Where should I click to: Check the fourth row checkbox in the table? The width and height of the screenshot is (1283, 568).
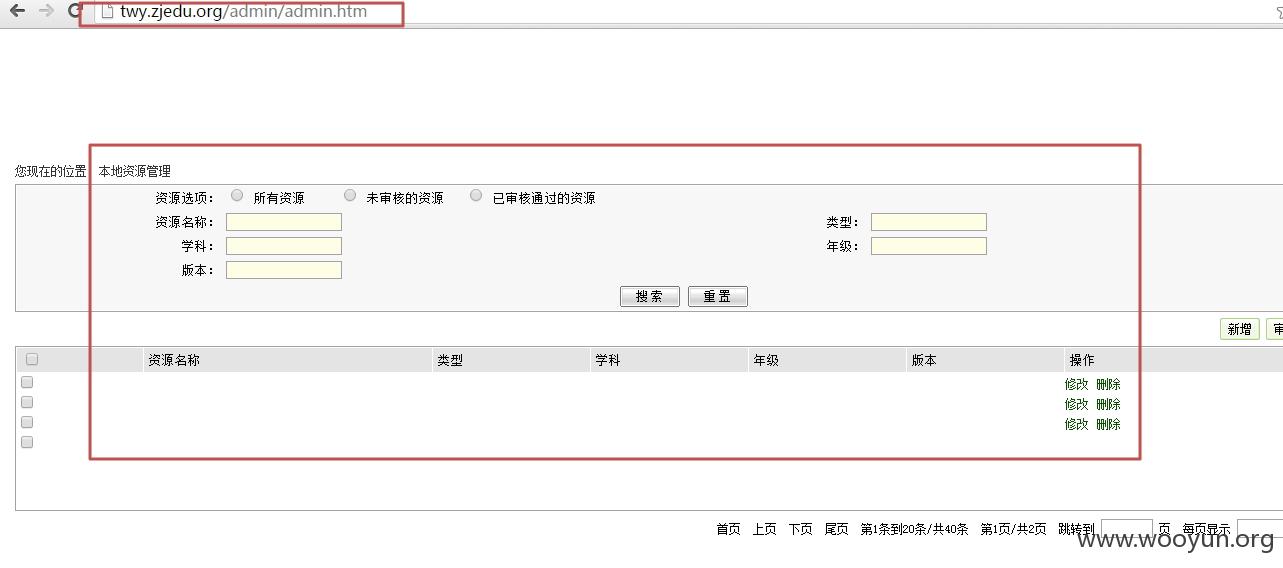pyautogui.click(x=27, y=442)
